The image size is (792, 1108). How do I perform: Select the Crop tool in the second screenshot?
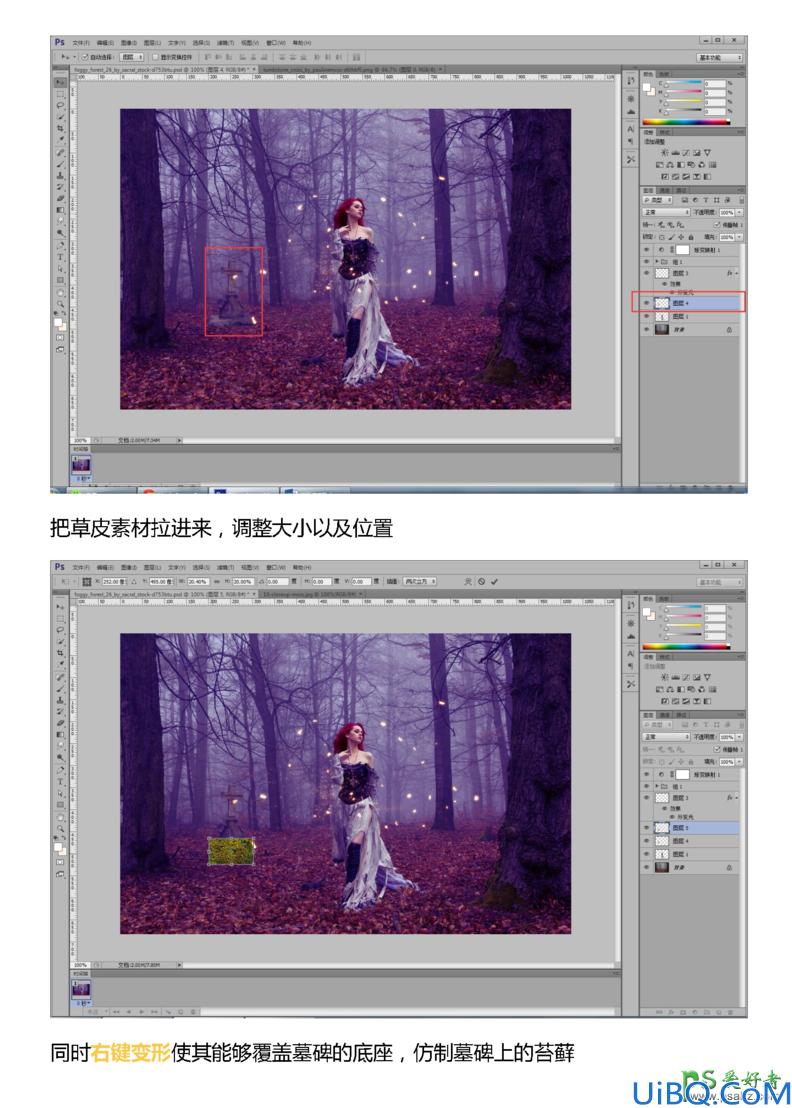pos(60,653)
